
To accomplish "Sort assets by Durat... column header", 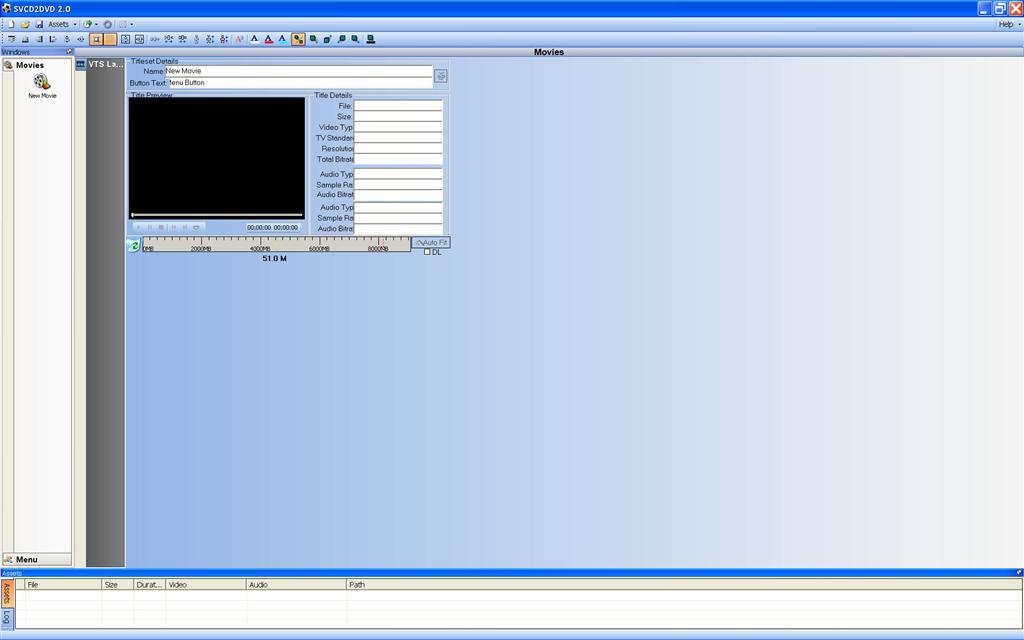I will tap(150, 584).
